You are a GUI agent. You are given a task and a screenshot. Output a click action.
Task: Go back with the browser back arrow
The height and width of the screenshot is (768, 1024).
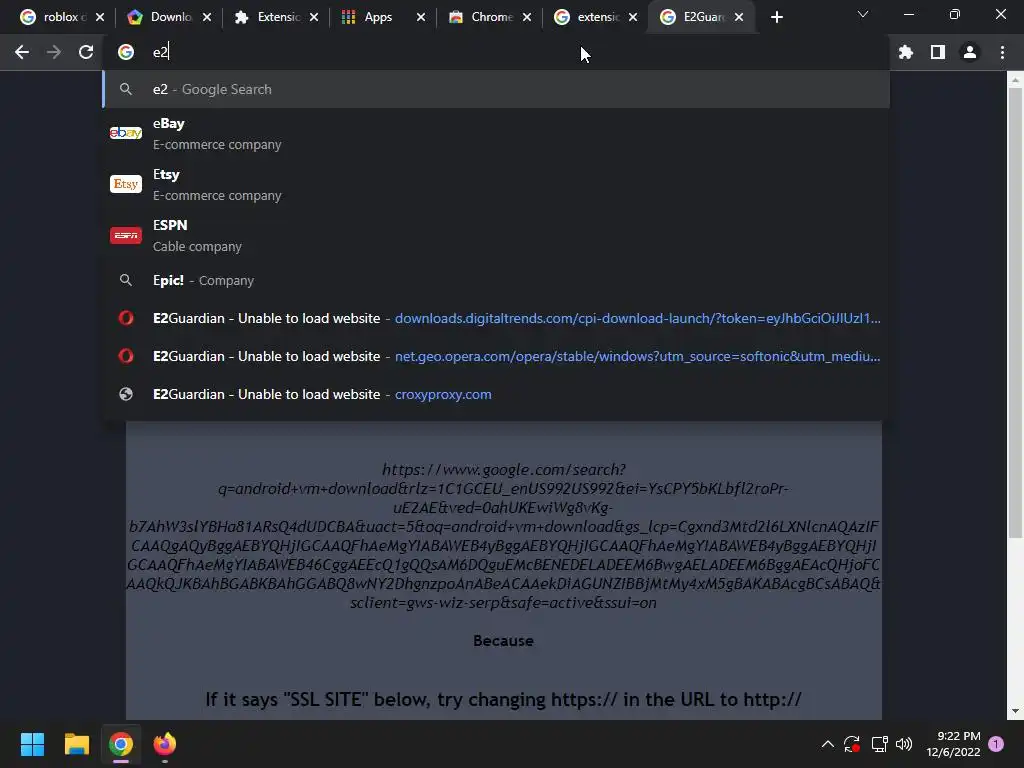click(x=22, y=52)
